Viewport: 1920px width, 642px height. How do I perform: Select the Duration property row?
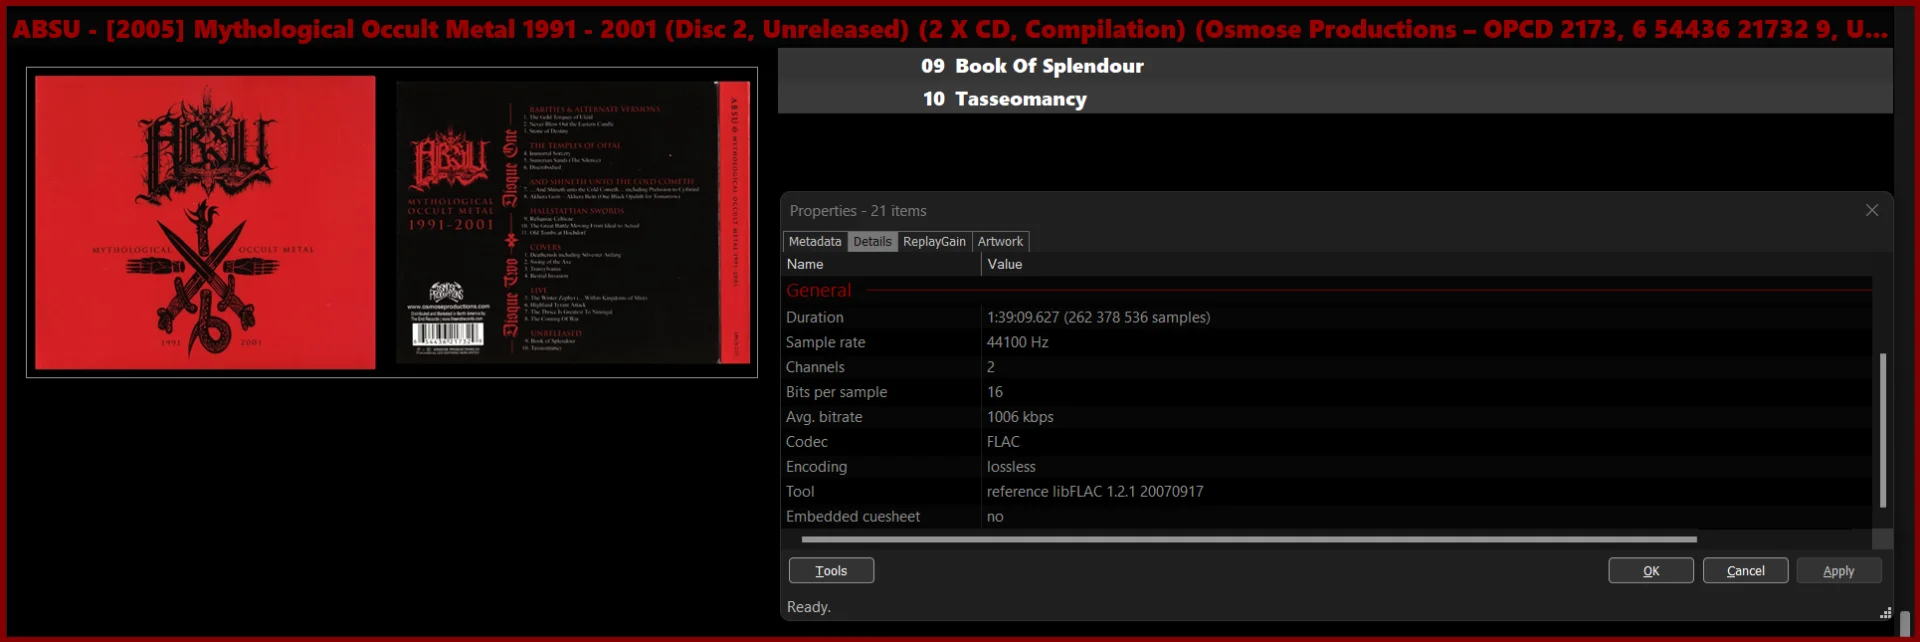click(x=1326, y=317)
